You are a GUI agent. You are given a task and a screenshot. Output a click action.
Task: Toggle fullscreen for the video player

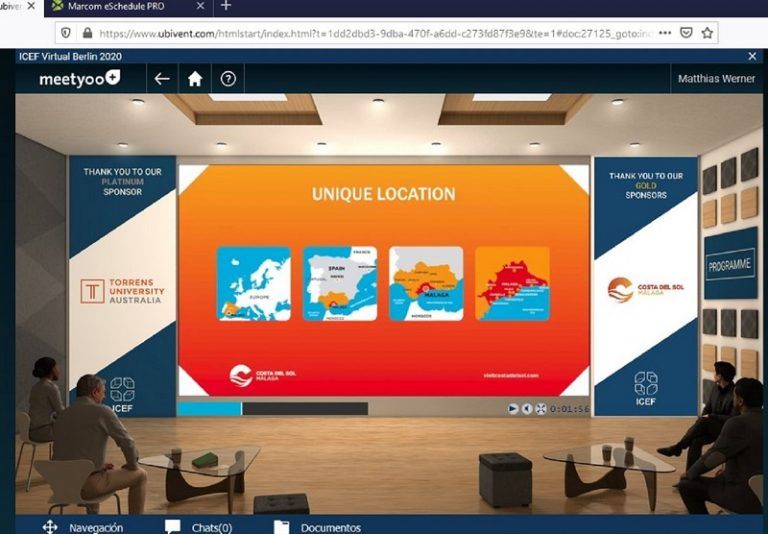(x=540, y=409)
